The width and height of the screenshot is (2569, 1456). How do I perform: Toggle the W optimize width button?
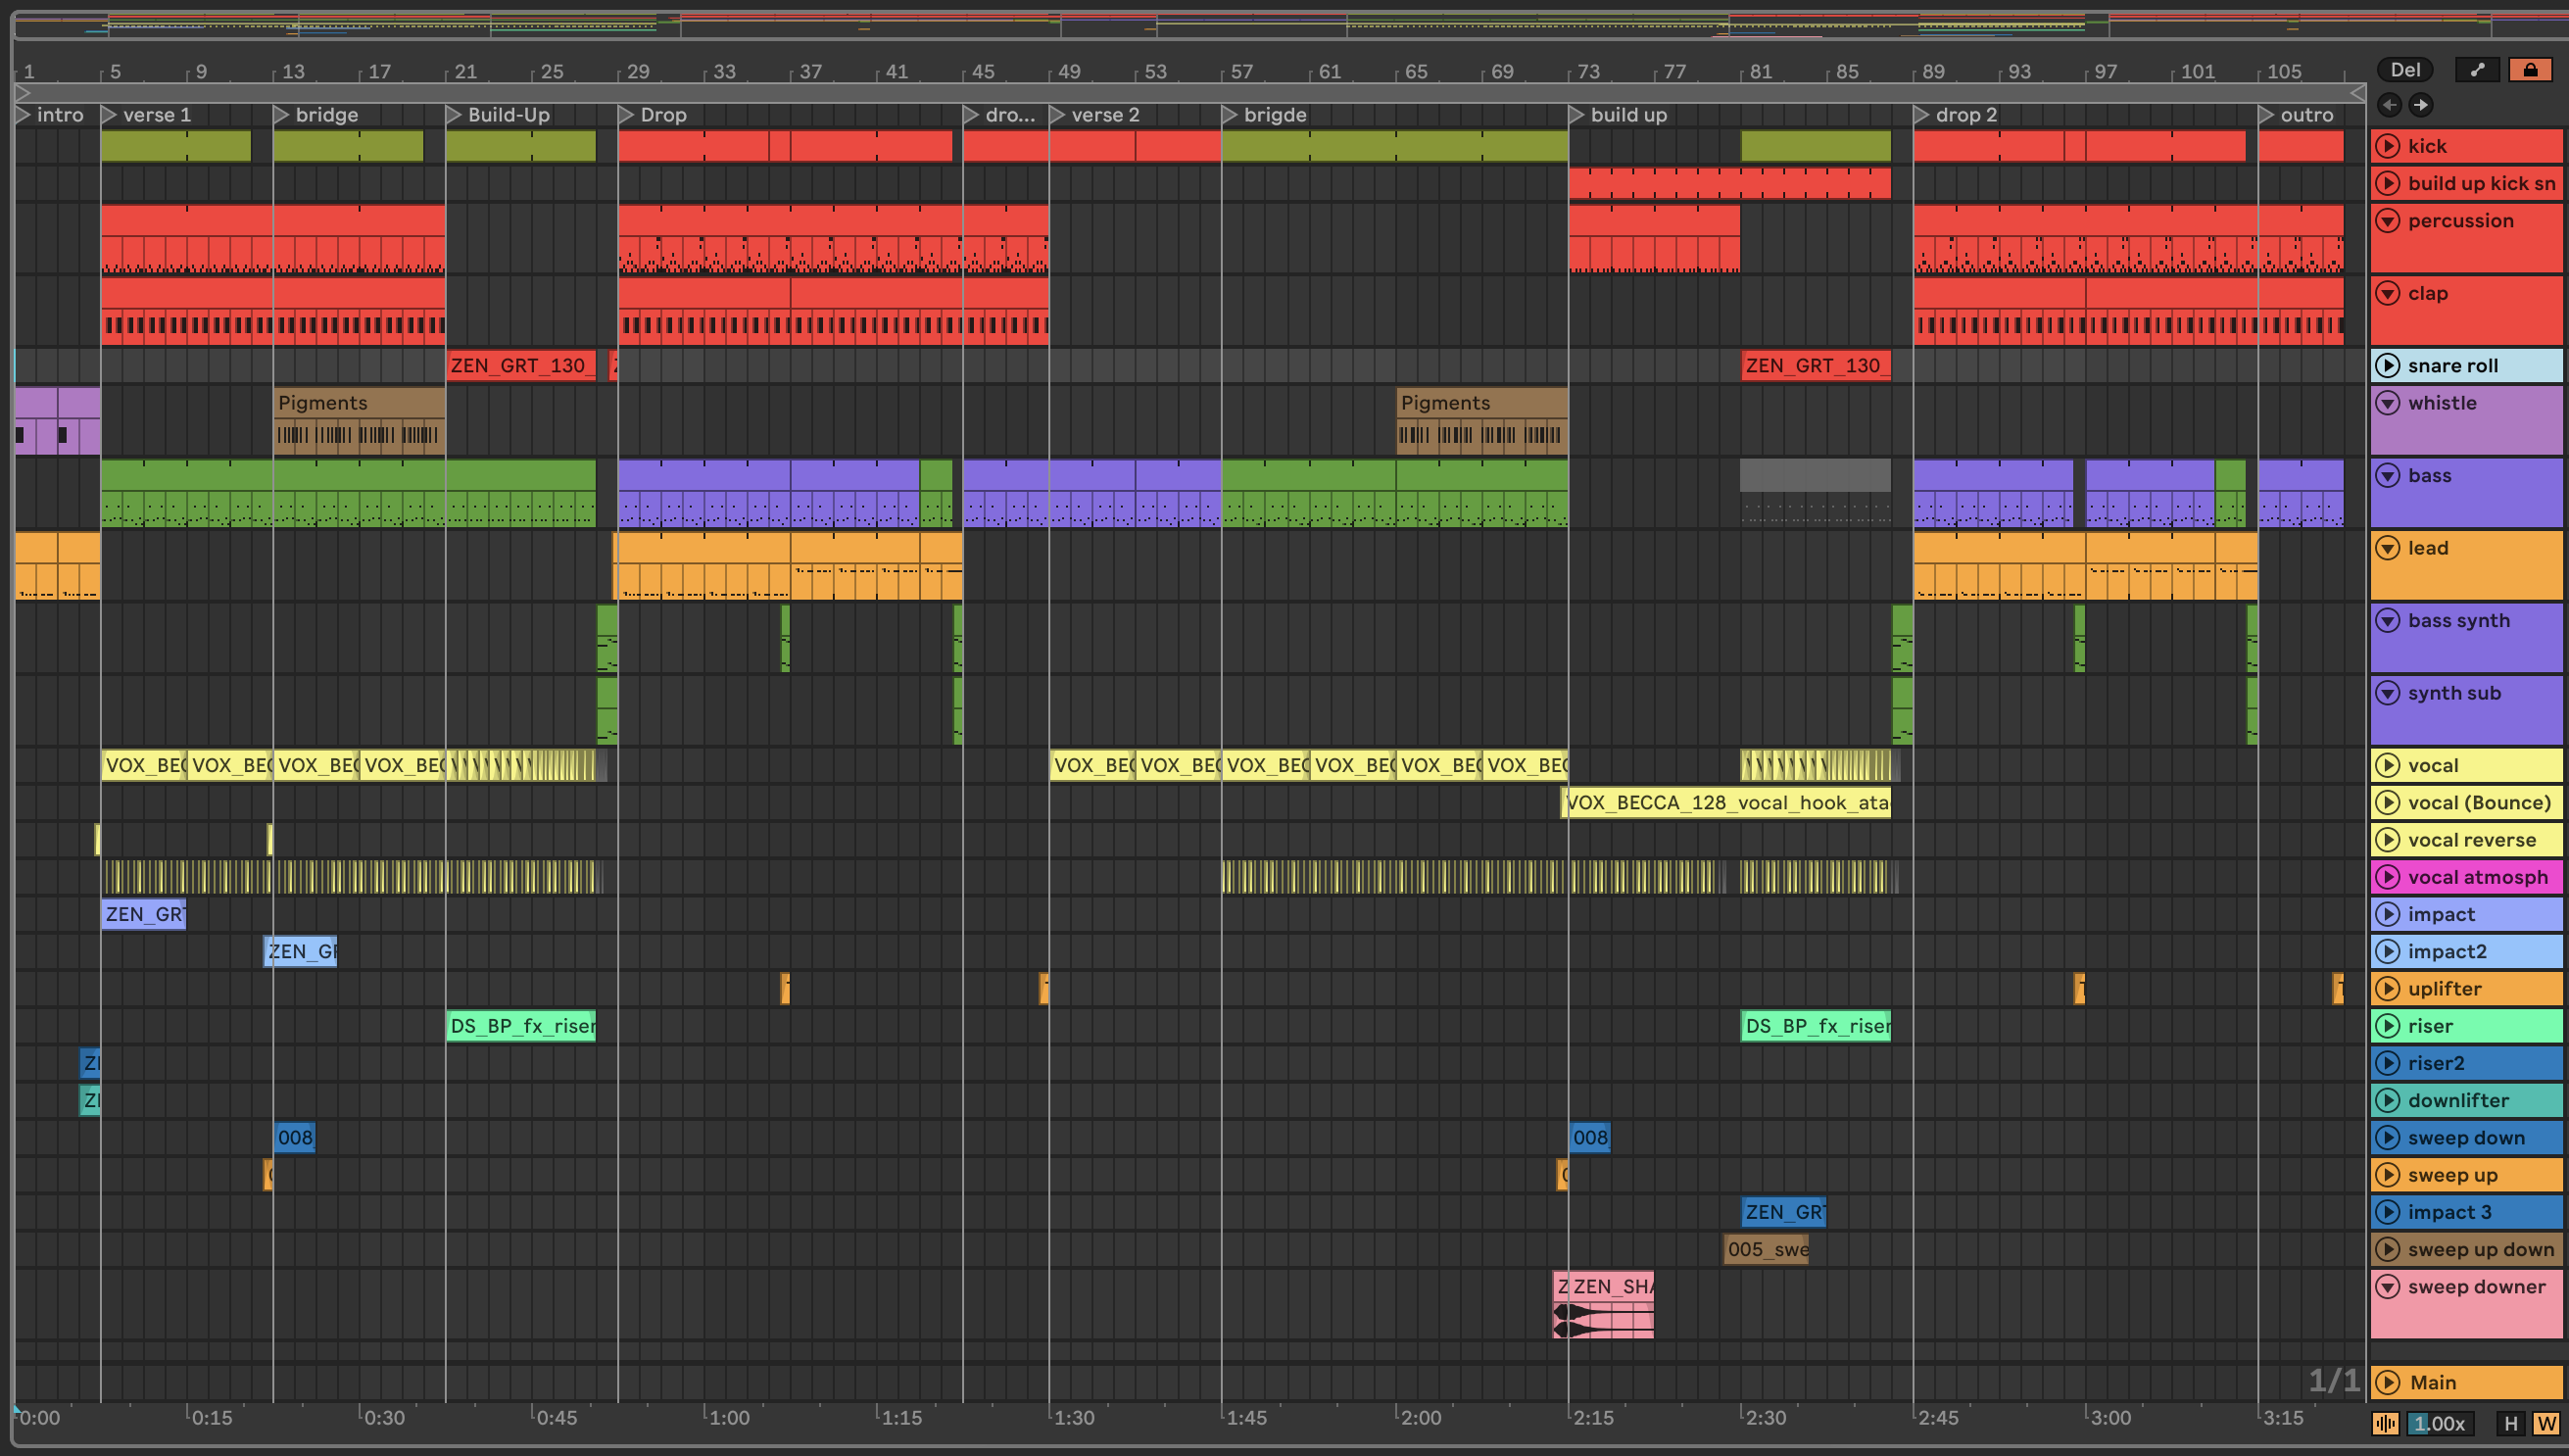2546,1423
